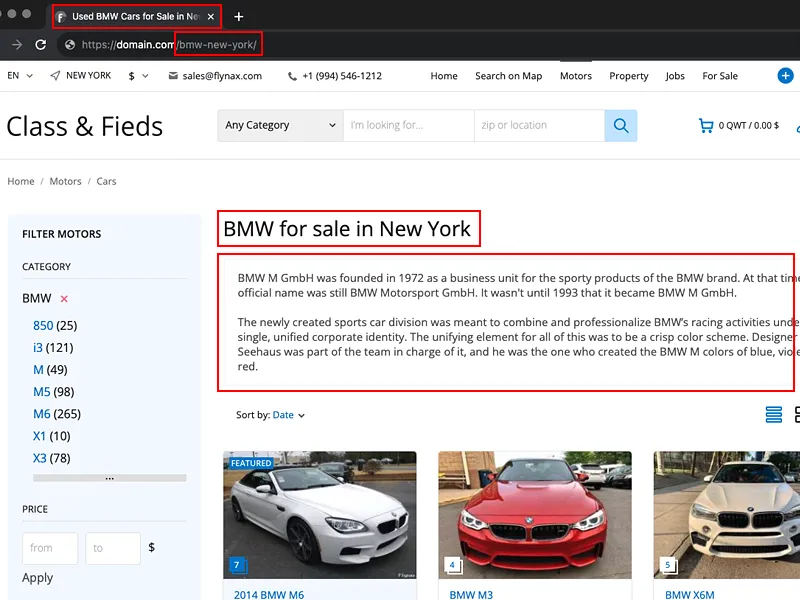This screenshot has height=600, width=800.
Task: Filter by the X1 model link
Action: (39, 436)
